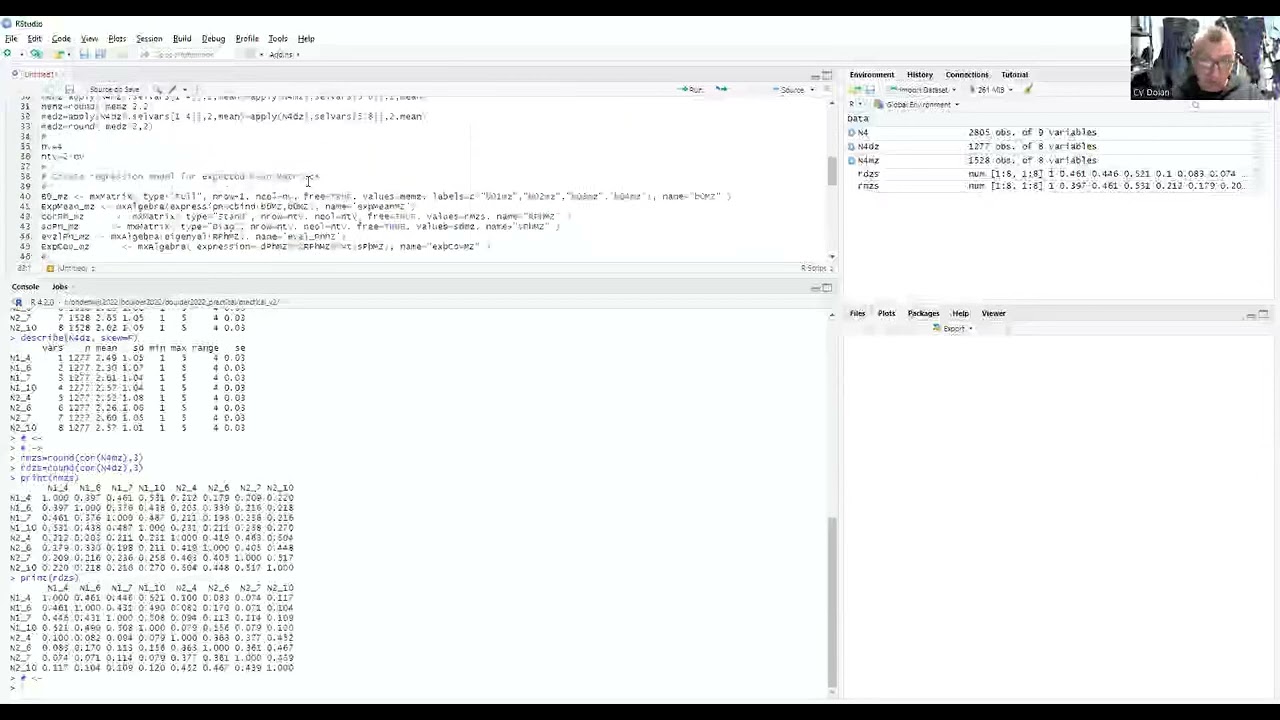Select the Console tab
The width and height of the screenshot is (1280, 720).
[x=25, y=287]
